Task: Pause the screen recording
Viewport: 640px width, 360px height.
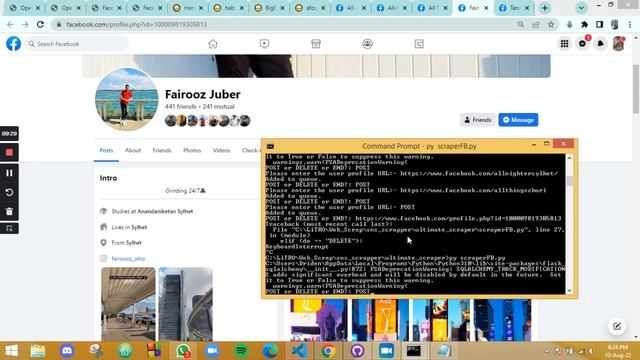Action: pyautogui.click(x=9, y=173)
